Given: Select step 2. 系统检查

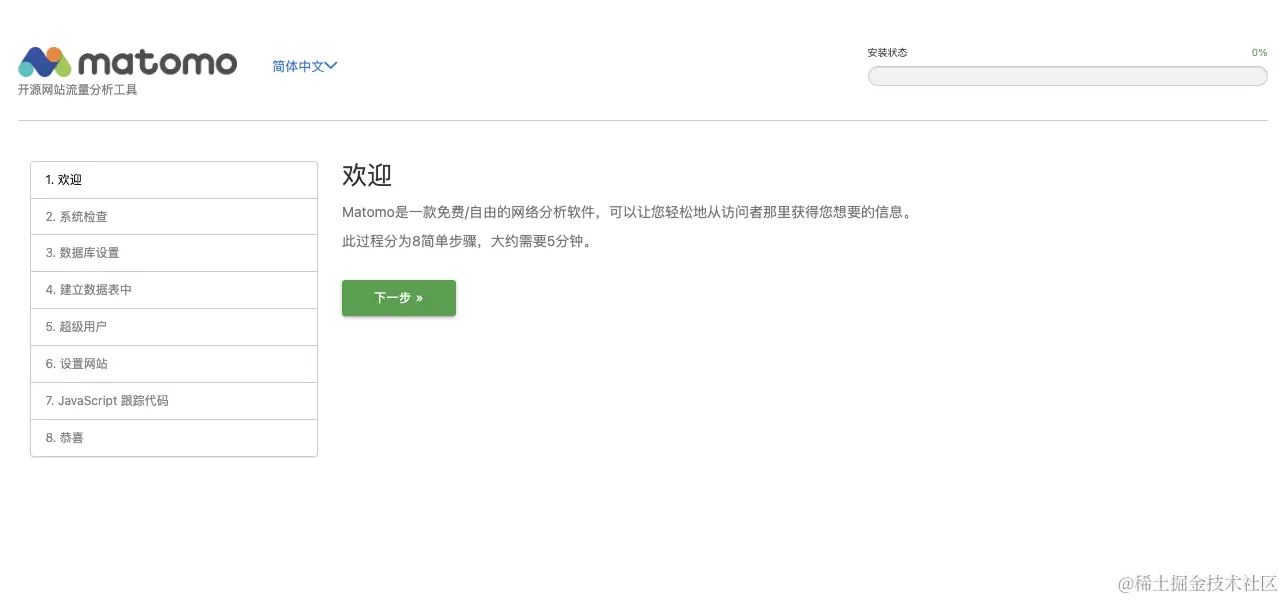Looking at the screenshot, I should 174,217.
